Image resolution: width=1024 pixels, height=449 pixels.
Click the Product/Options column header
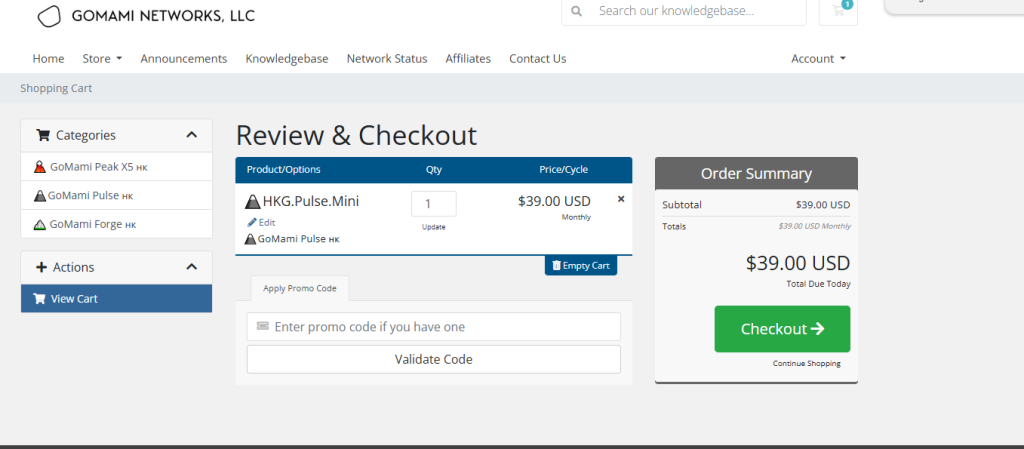[283, 170]
